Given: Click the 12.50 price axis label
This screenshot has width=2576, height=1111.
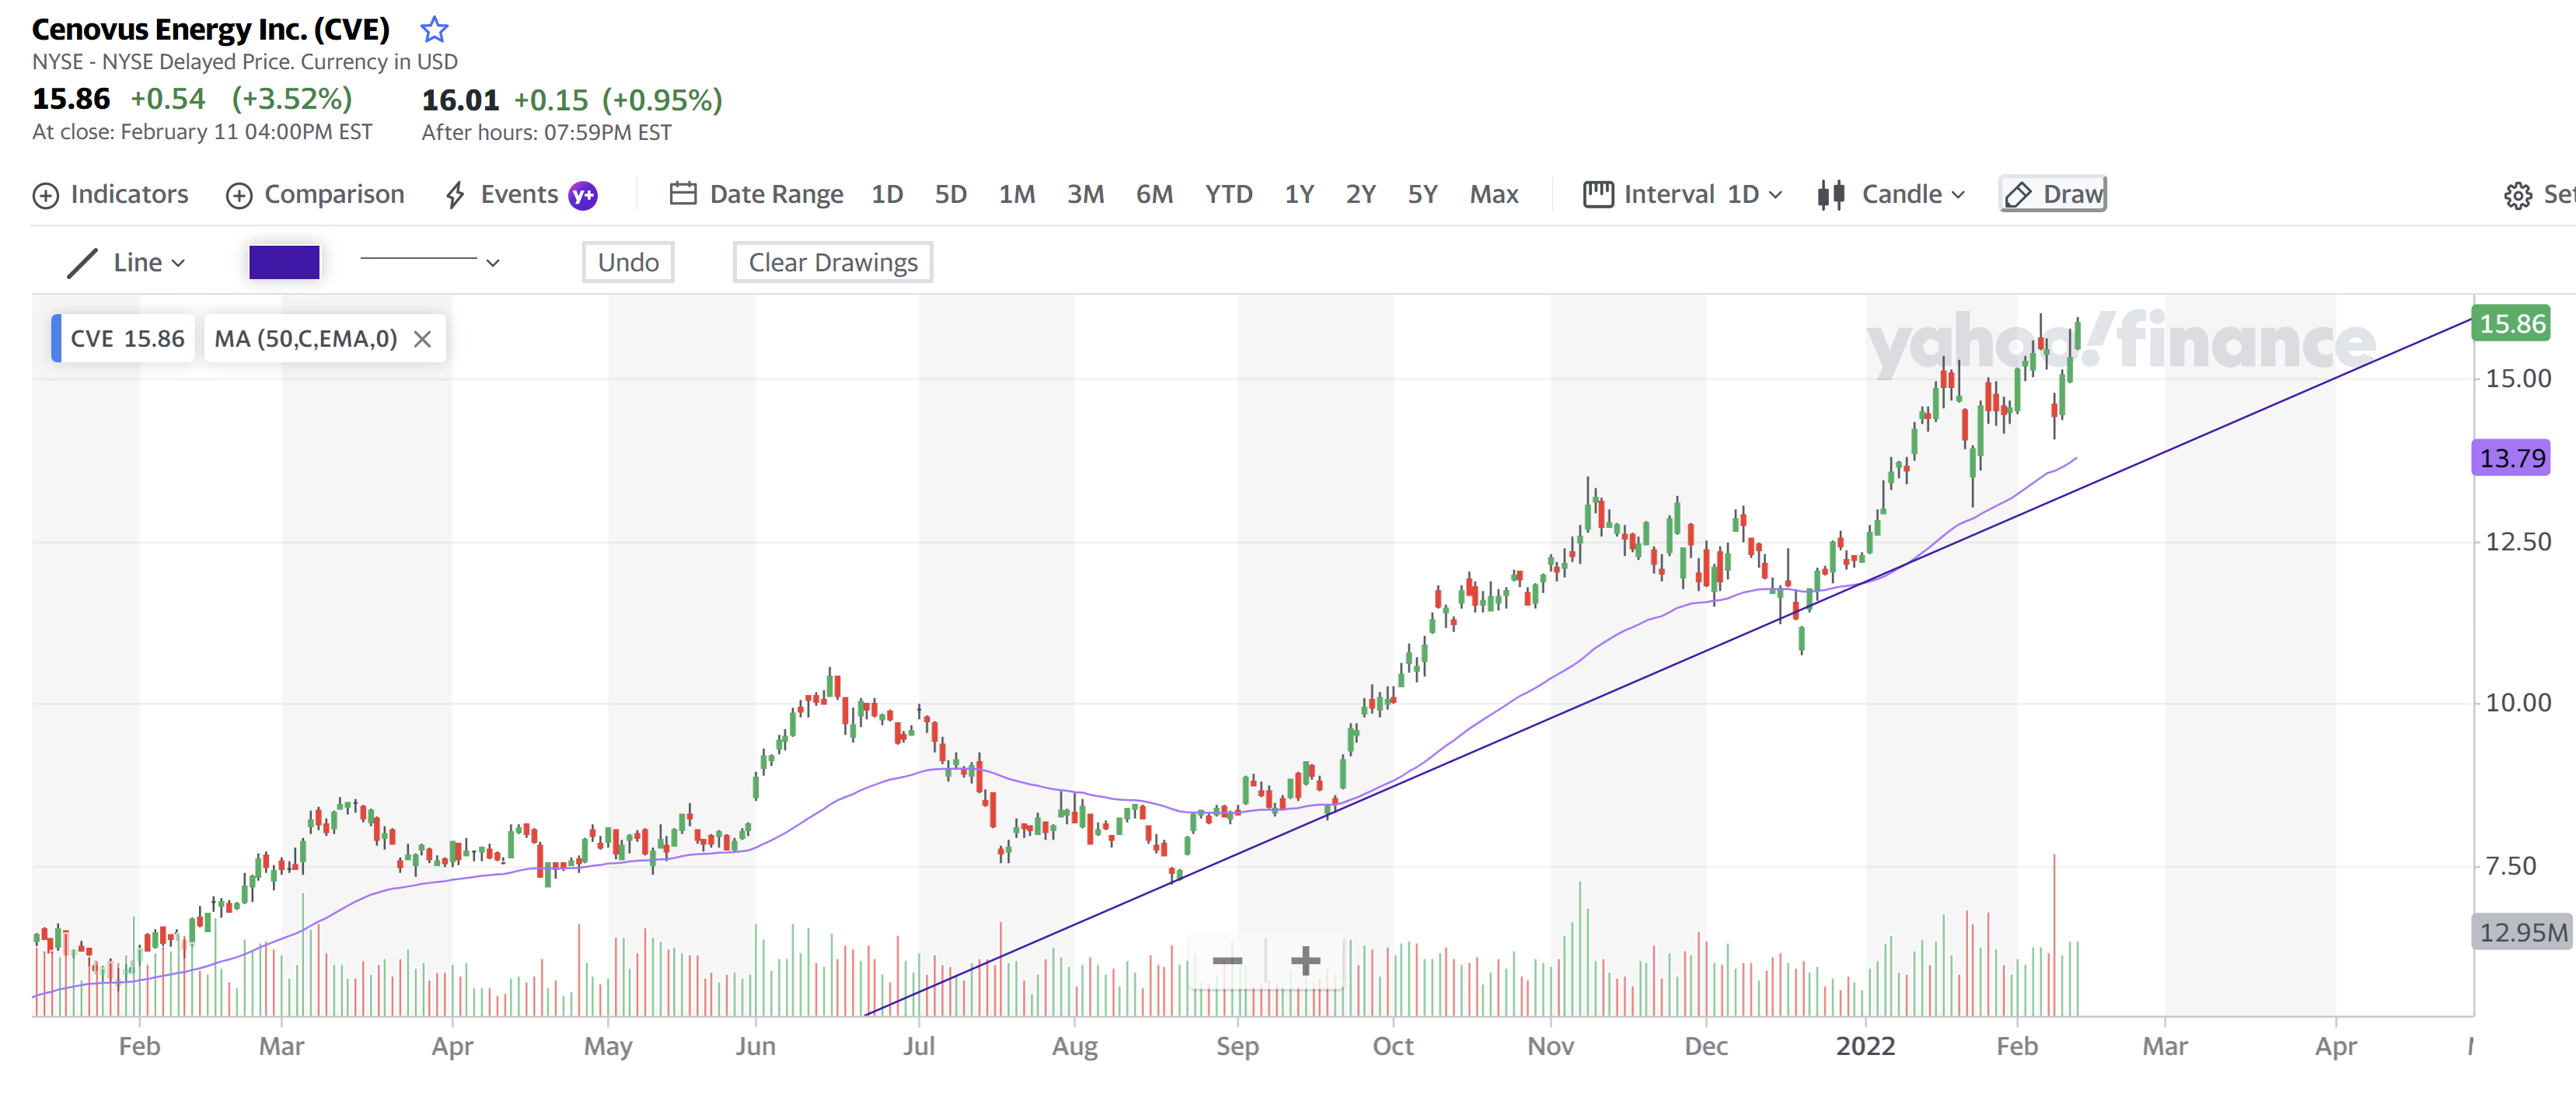Looking at the screenshot, I should (2518, 542).
